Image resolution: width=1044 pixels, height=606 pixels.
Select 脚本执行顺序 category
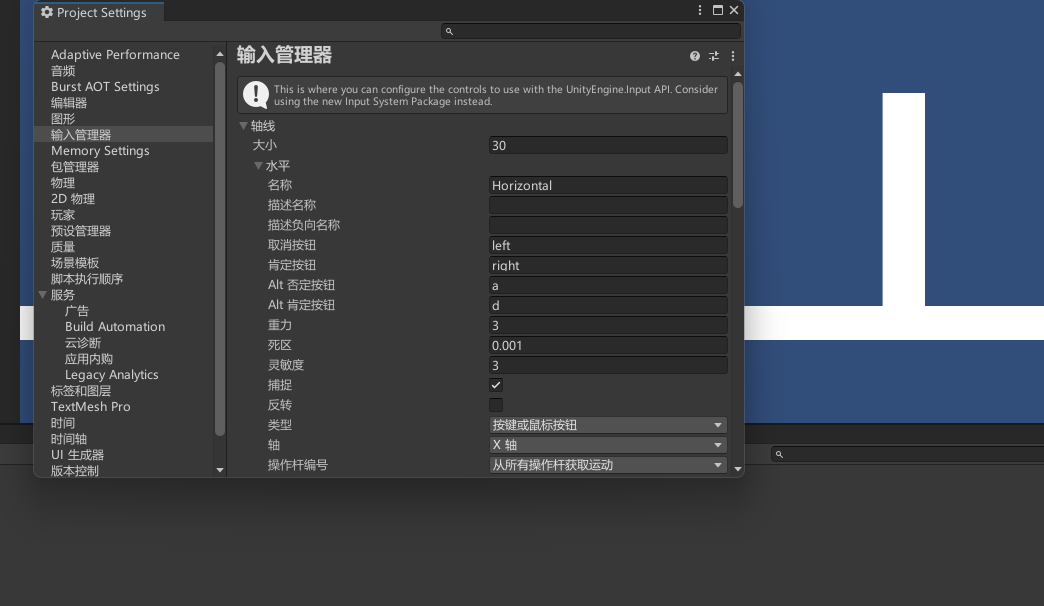click(87, 278)
